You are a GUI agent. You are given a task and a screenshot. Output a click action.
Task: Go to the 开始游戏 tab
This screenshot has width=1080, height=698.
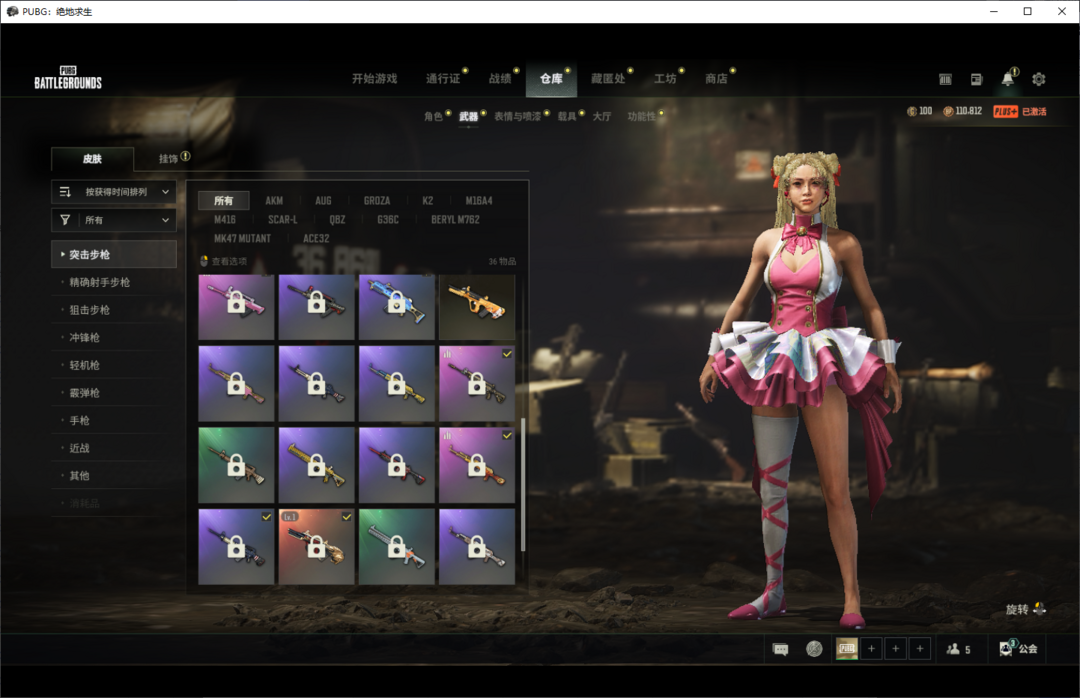coord(375,79)
